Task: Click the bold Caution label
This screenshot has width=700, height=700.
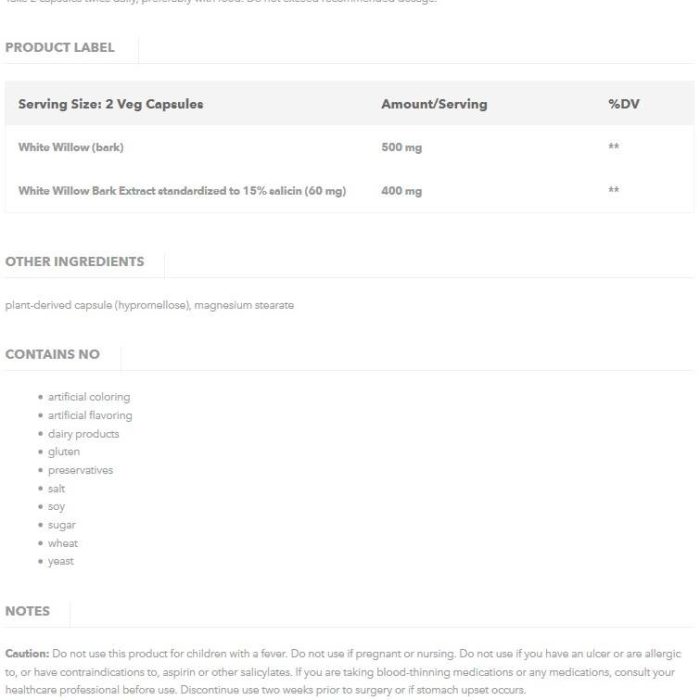Action: [27, 654]
